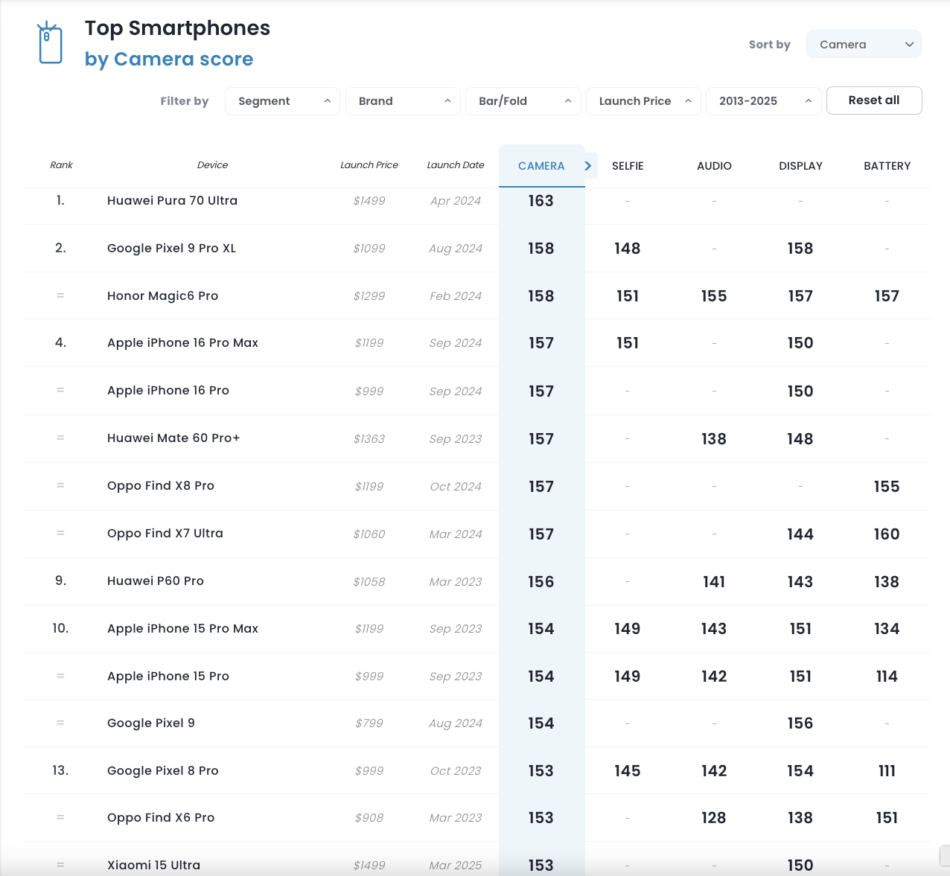This screenshot has width=950, height=876.
Task: Switch to the SELFIE column tab
Action: pos(627,166)
